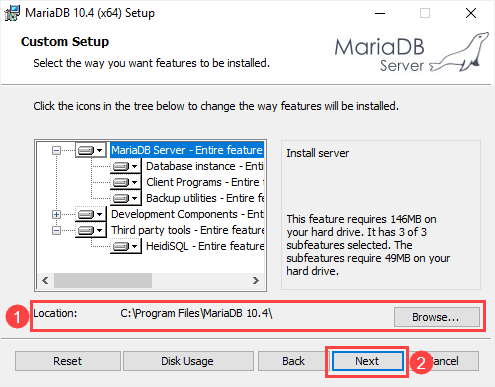Click the installation path C:\Program Files\MariaDB 10.4\
Screen dimensions: 495x387
click(x=196, y=314)
